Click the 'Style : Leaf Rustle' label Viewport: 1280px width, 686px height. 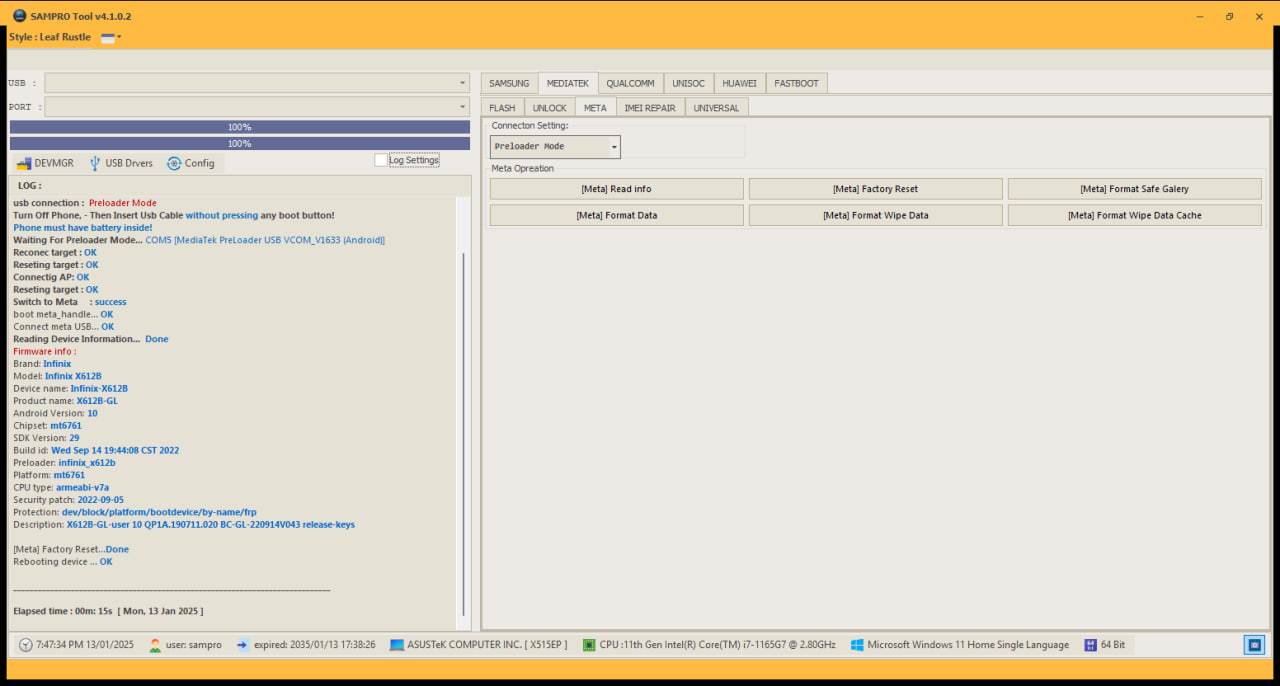pyautogui.click(x=50, y=37)
